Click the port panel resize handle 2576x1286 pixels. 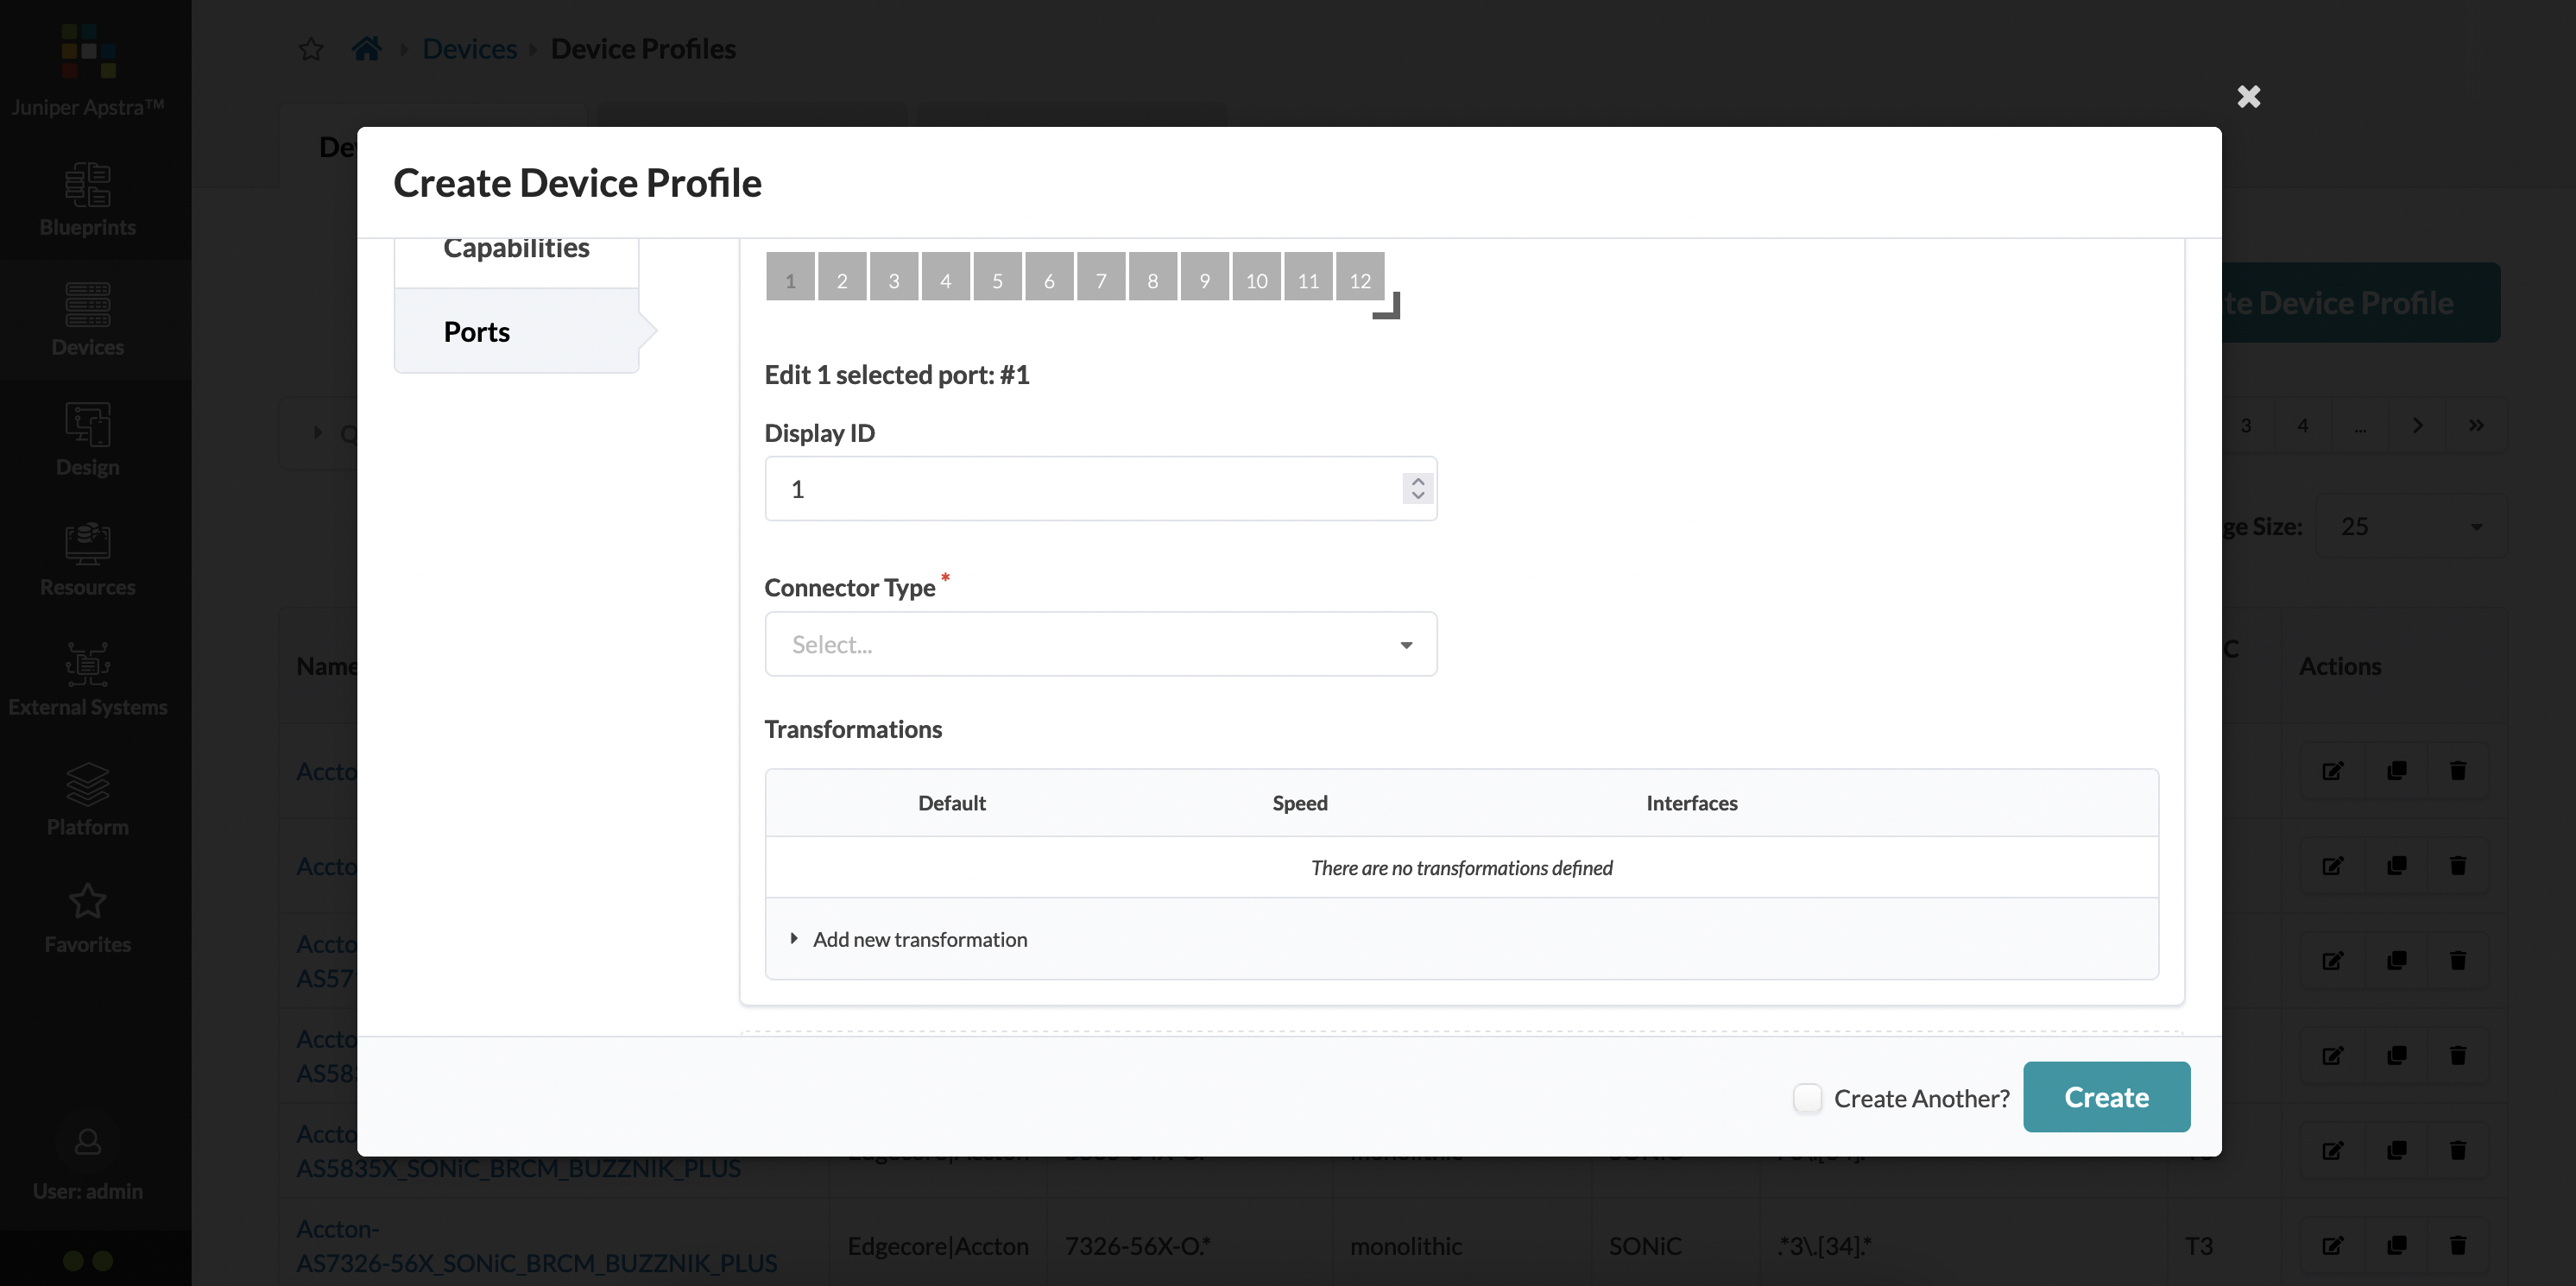click(x=1388, y=306)
